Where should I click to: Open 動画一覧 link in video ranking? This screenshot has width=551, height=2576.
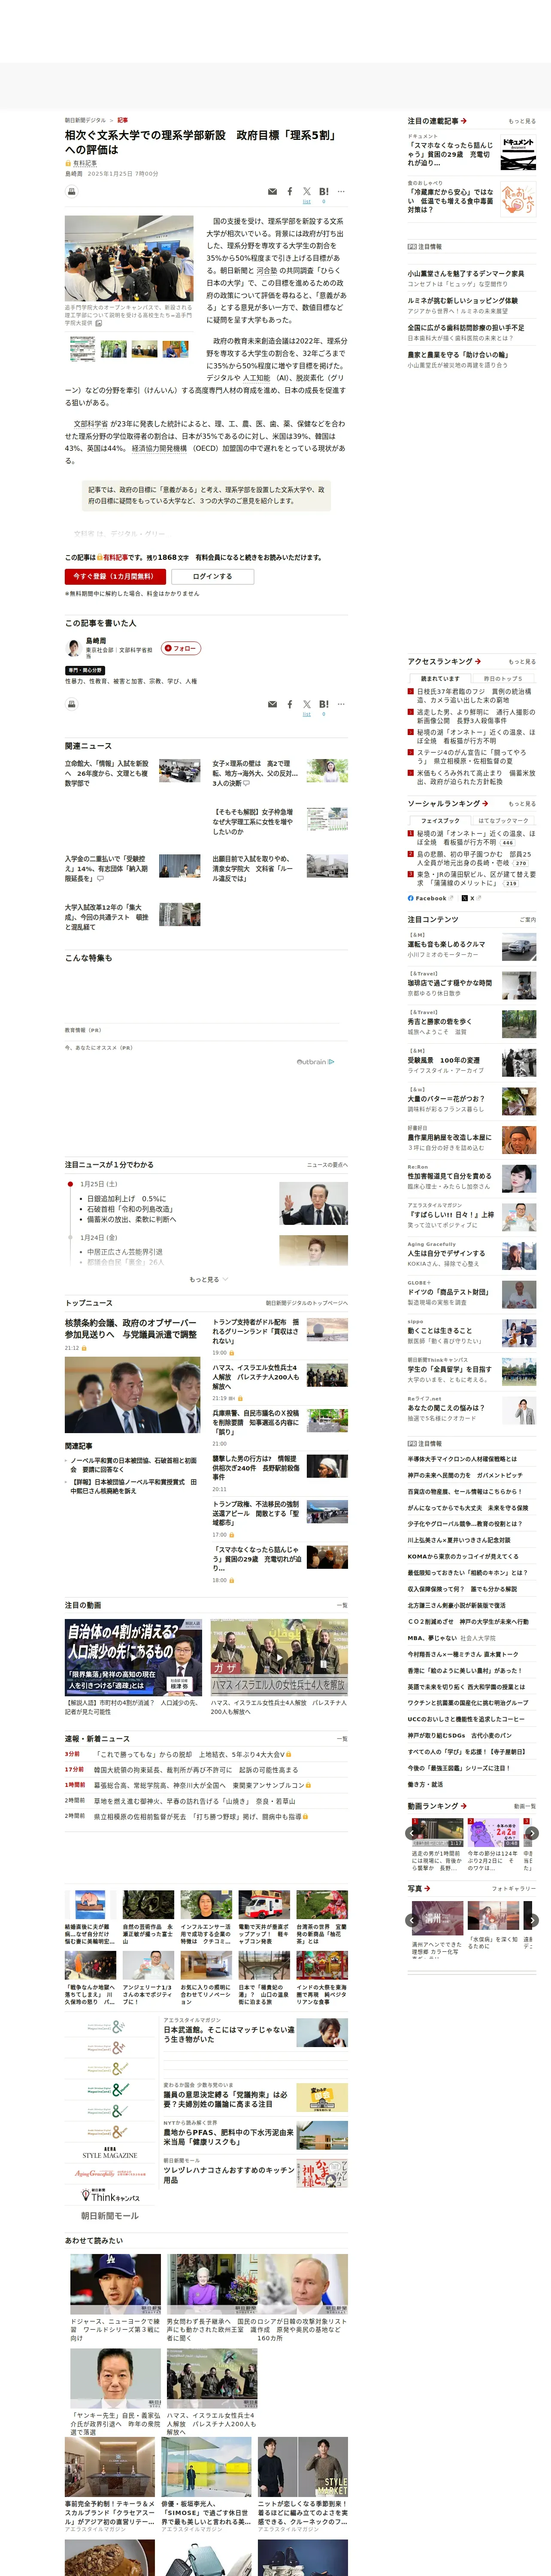coord(524,1806)
